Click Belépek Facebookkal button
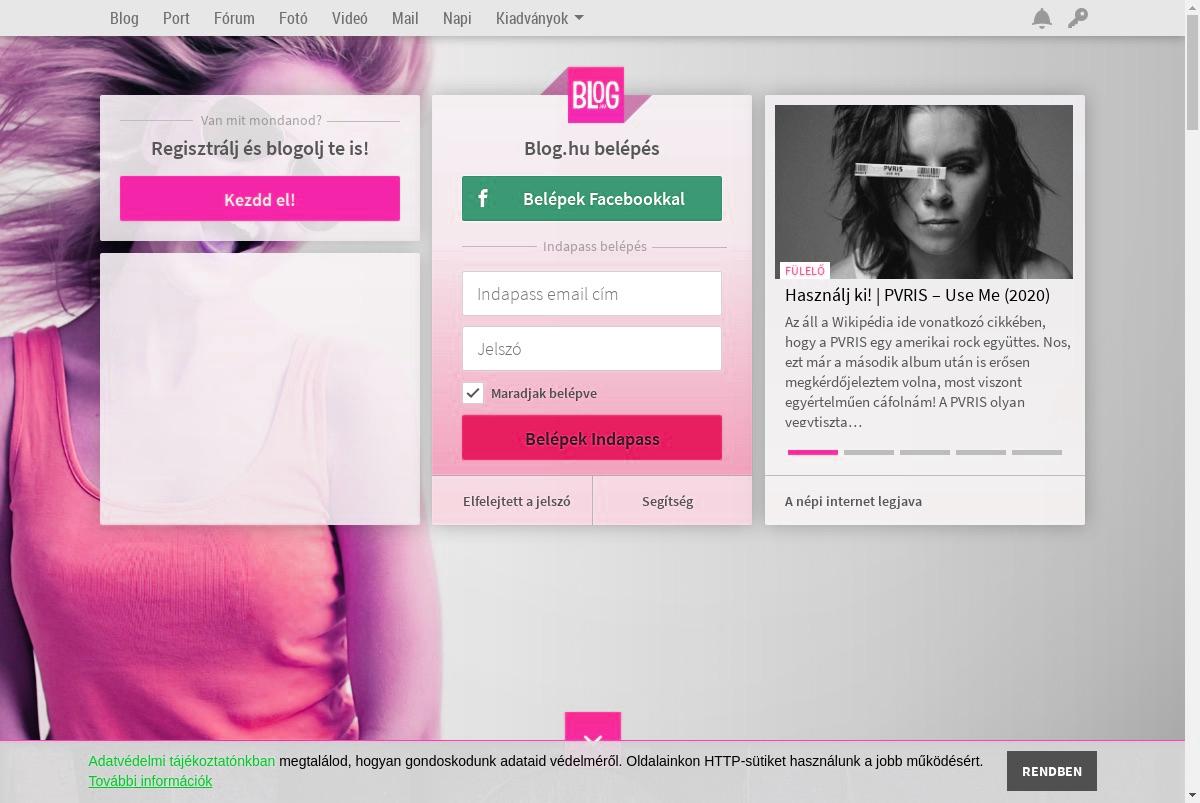 coord(592,198)
